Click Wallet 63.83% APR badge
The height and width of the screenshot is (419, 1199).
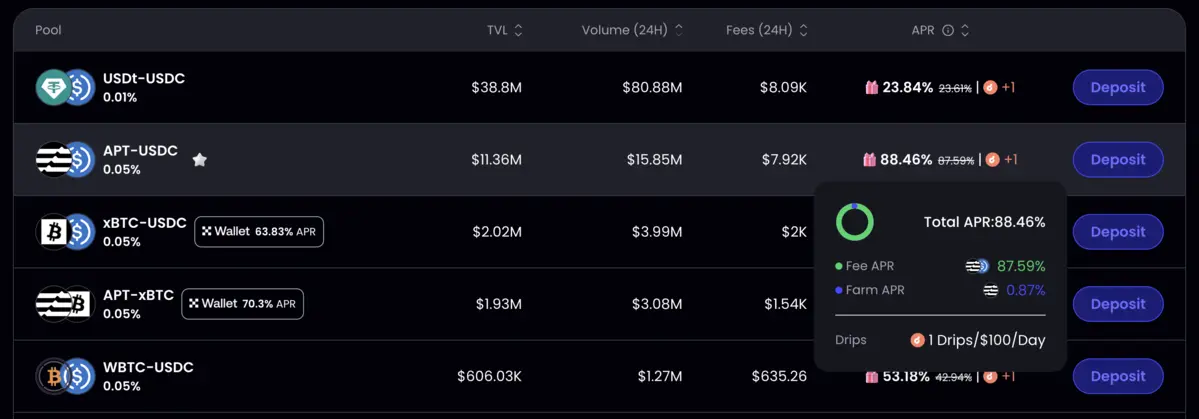(x=259, y=232)
